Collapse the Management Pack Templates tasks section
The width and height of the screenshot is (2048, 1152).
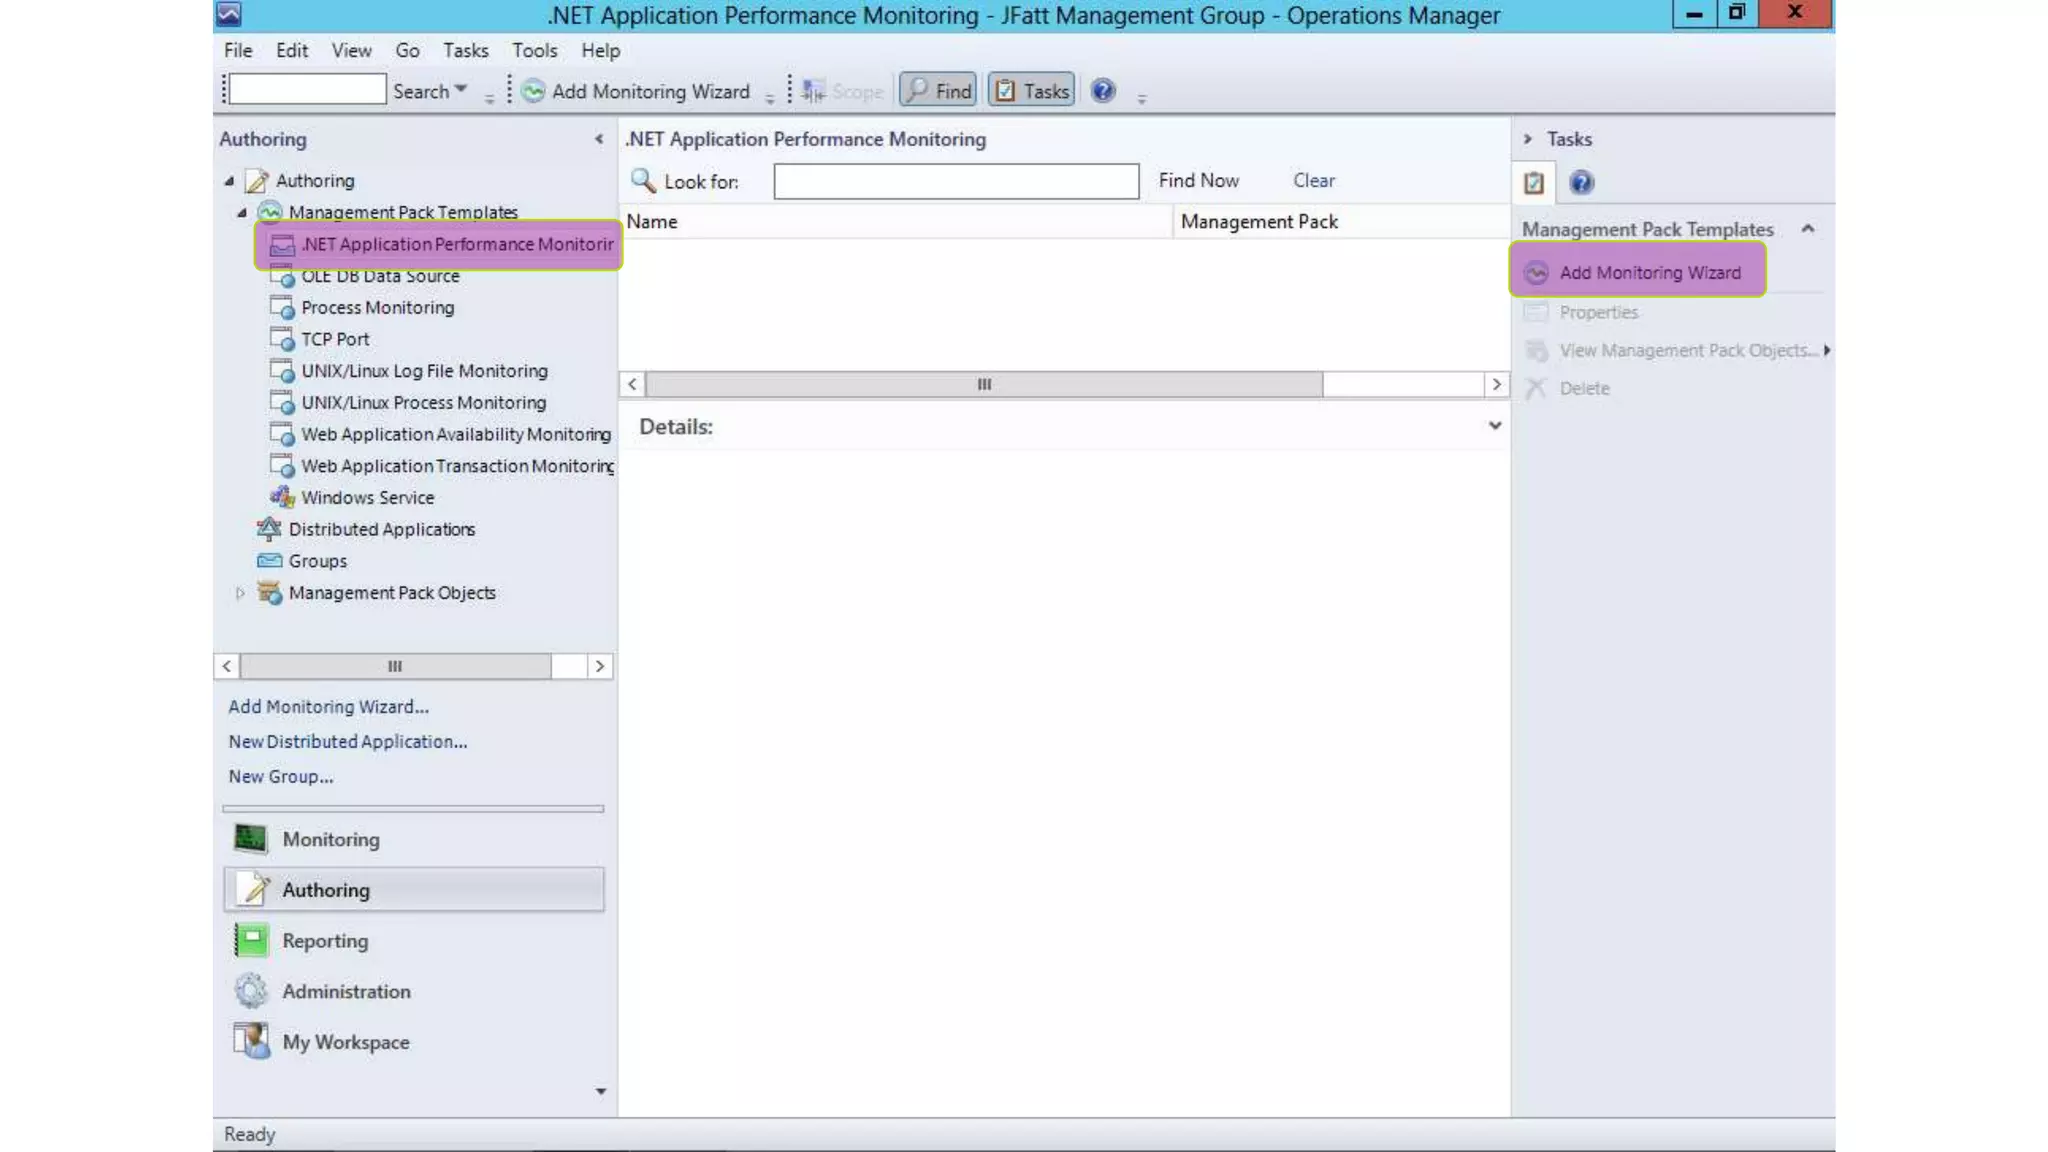tap(1807, 229)
